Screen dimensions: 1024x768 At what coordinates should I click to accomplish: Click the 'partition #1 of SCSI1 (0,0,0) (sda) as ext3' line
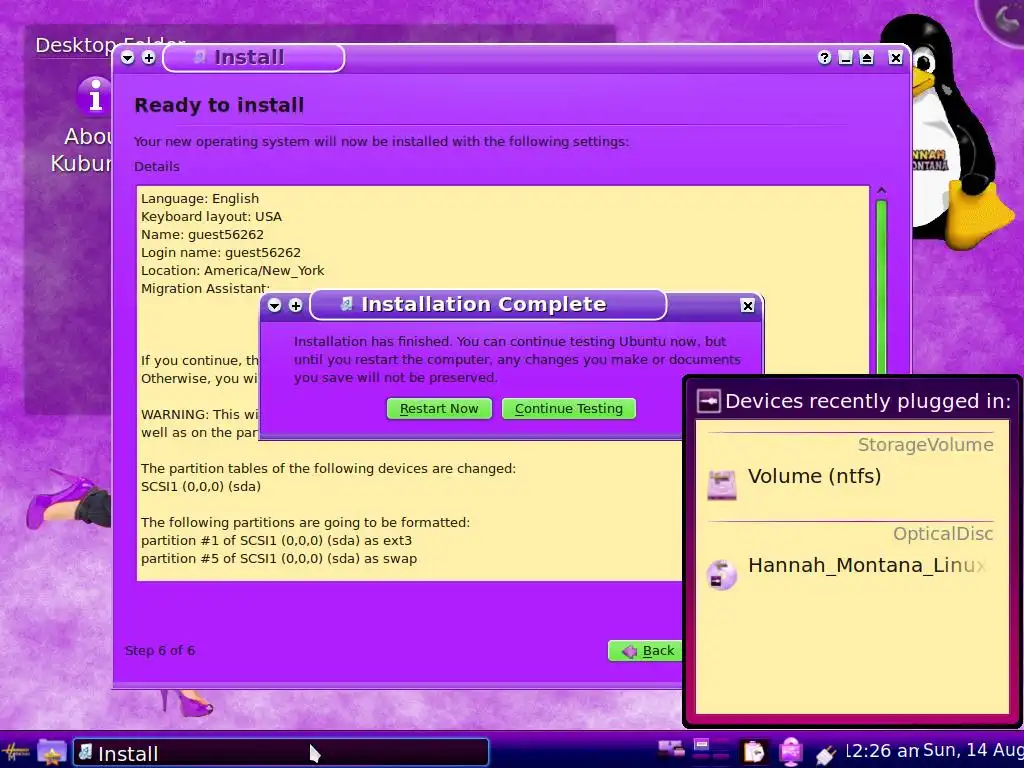(276, 541)
